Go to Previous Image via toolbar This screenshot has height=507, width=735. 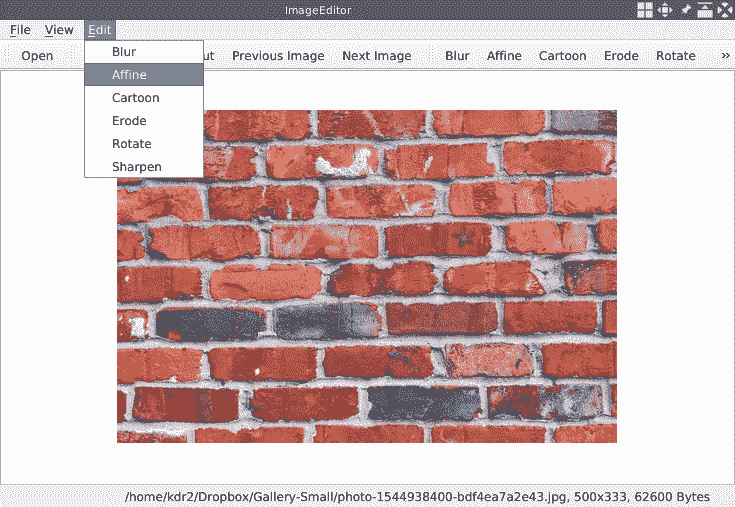(278, 56)
